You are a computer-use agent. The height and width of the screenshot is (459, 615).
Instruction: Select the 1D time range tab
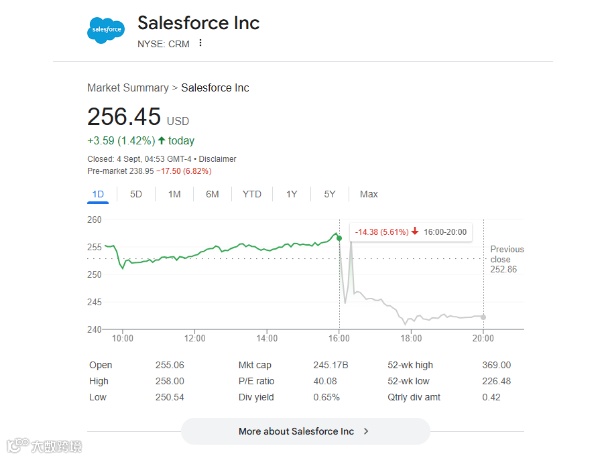[98, 194]
